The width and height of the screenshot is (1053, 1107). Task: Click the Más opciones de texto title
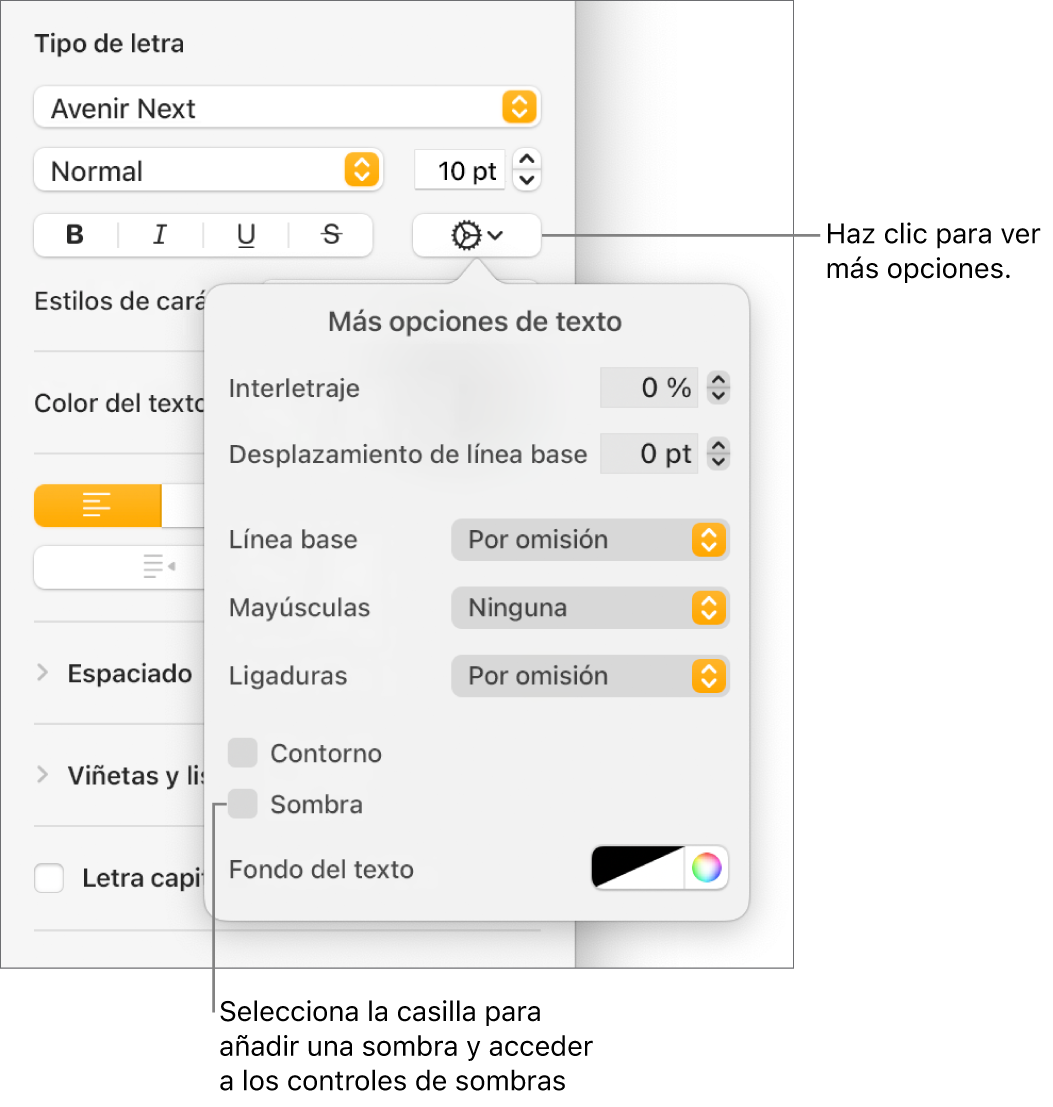tap(475, 322)
